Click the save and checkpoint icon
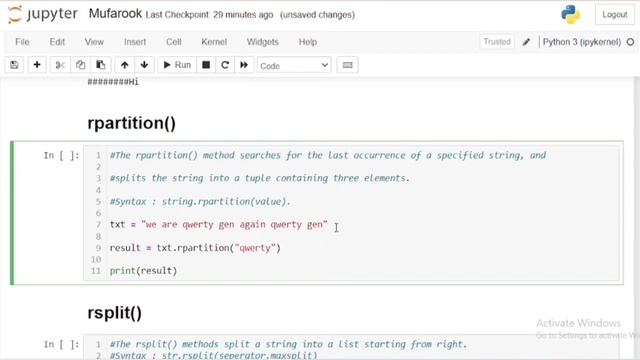 [x=14, y=65]
